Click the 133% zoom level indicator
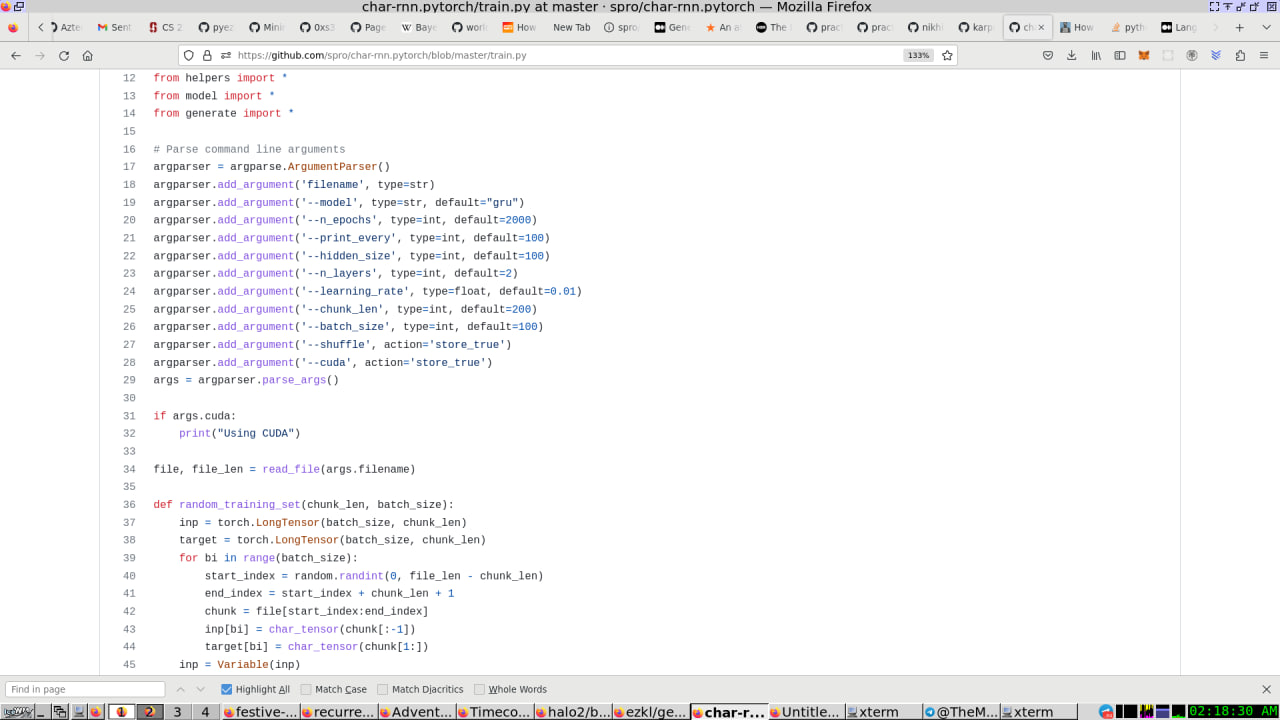The height and width of the screenshot is (720, 1280). click(x=918, y=56)
